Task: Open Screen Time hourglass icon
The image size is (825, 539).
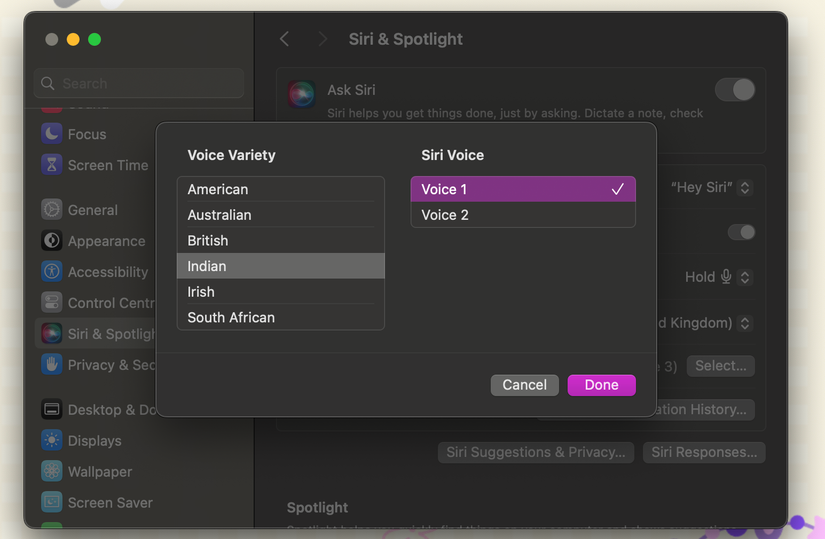Action: click(x=52, y=165)
